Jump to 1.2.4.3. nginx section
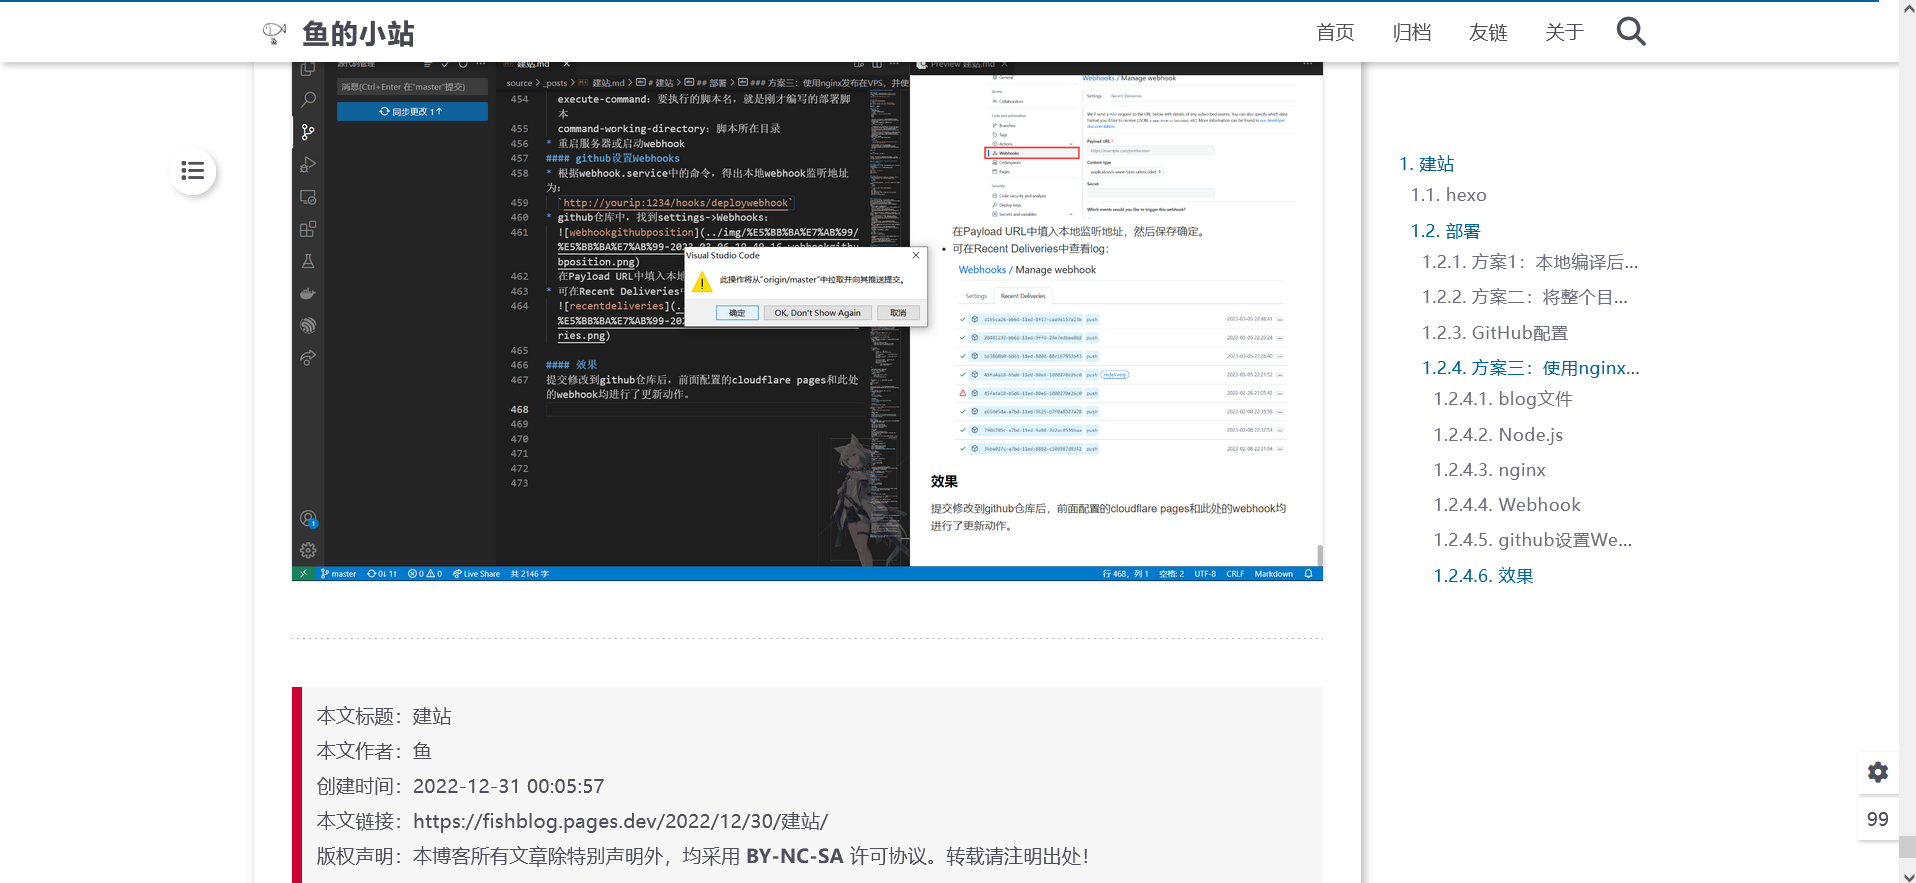The image size is (1916, 883). (1489, 470)
